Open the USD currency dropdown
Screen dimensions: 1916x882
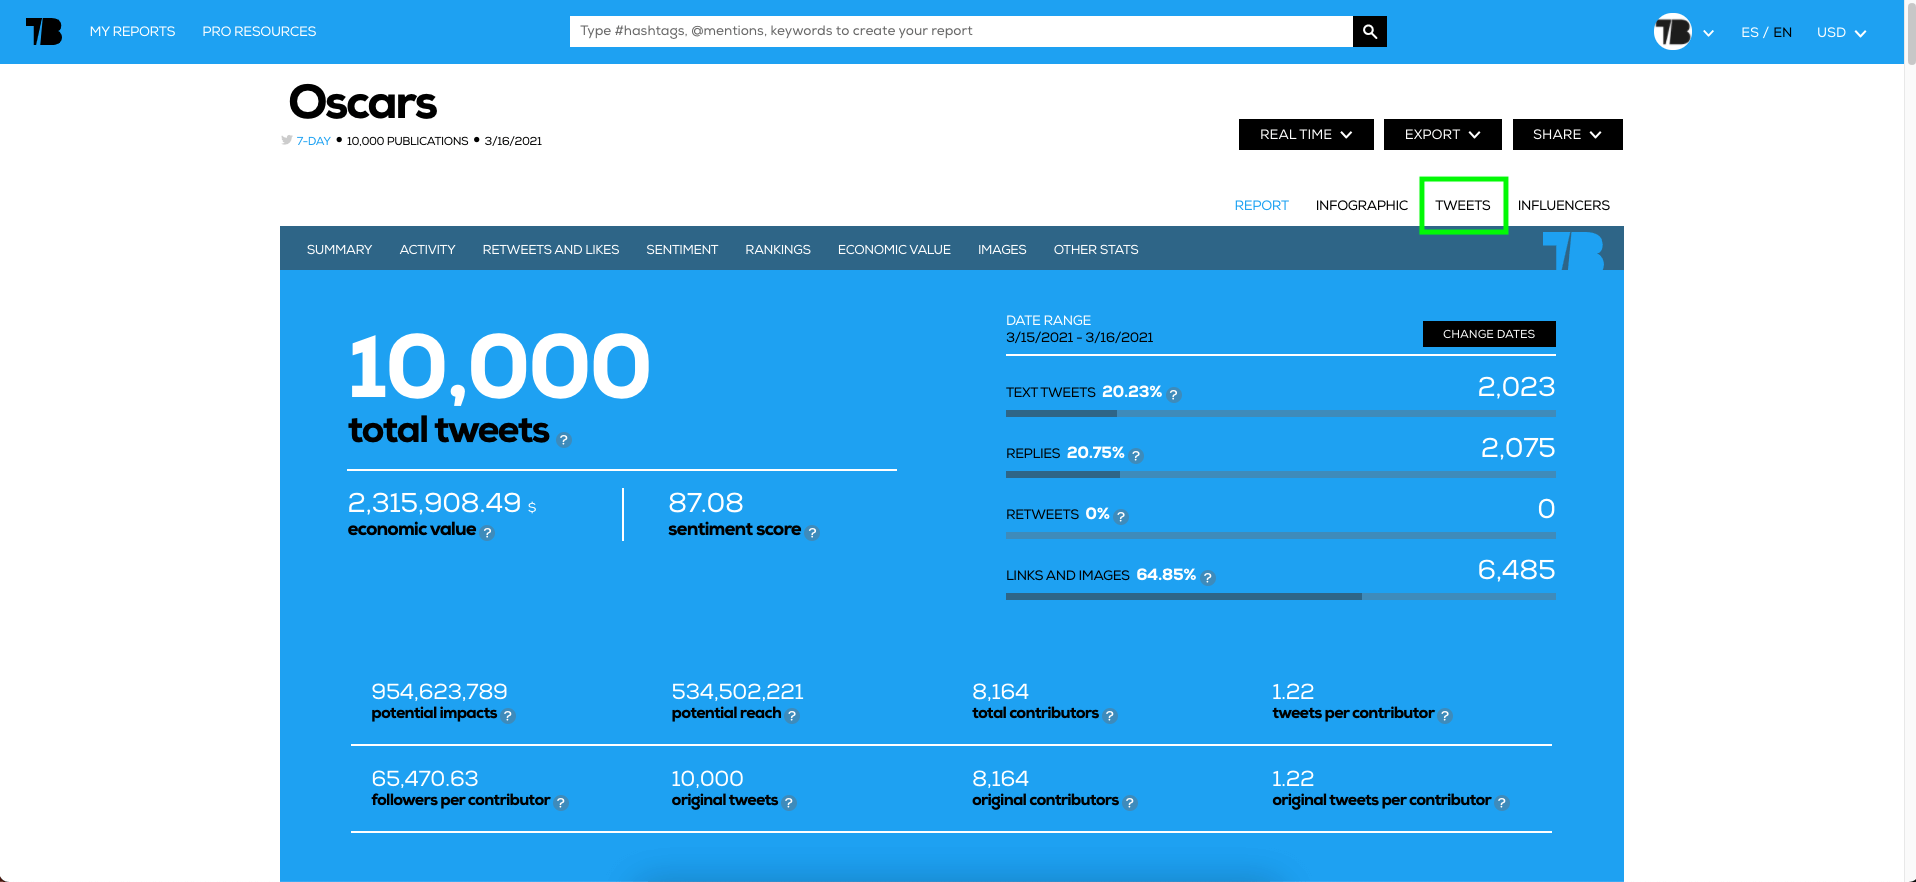coord(1841,33)
